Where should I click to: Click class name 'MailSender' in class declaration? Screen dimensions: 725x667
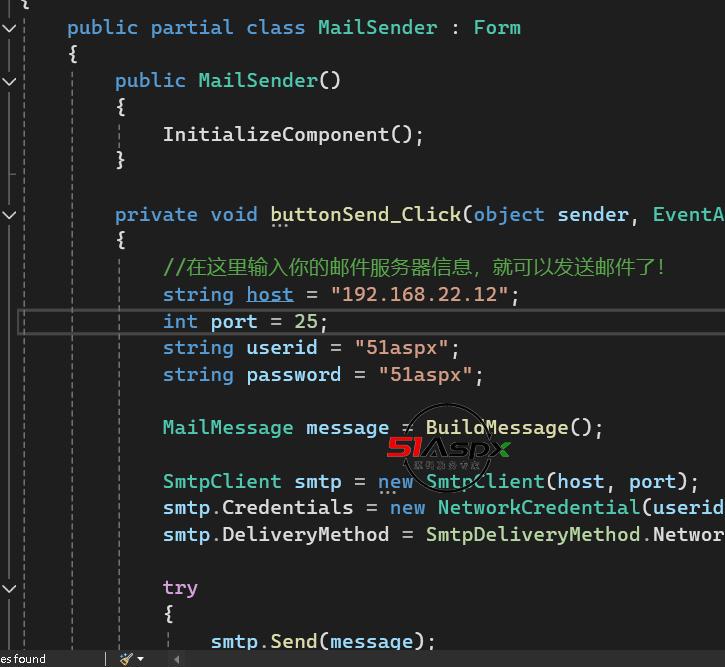pos(377,28)
